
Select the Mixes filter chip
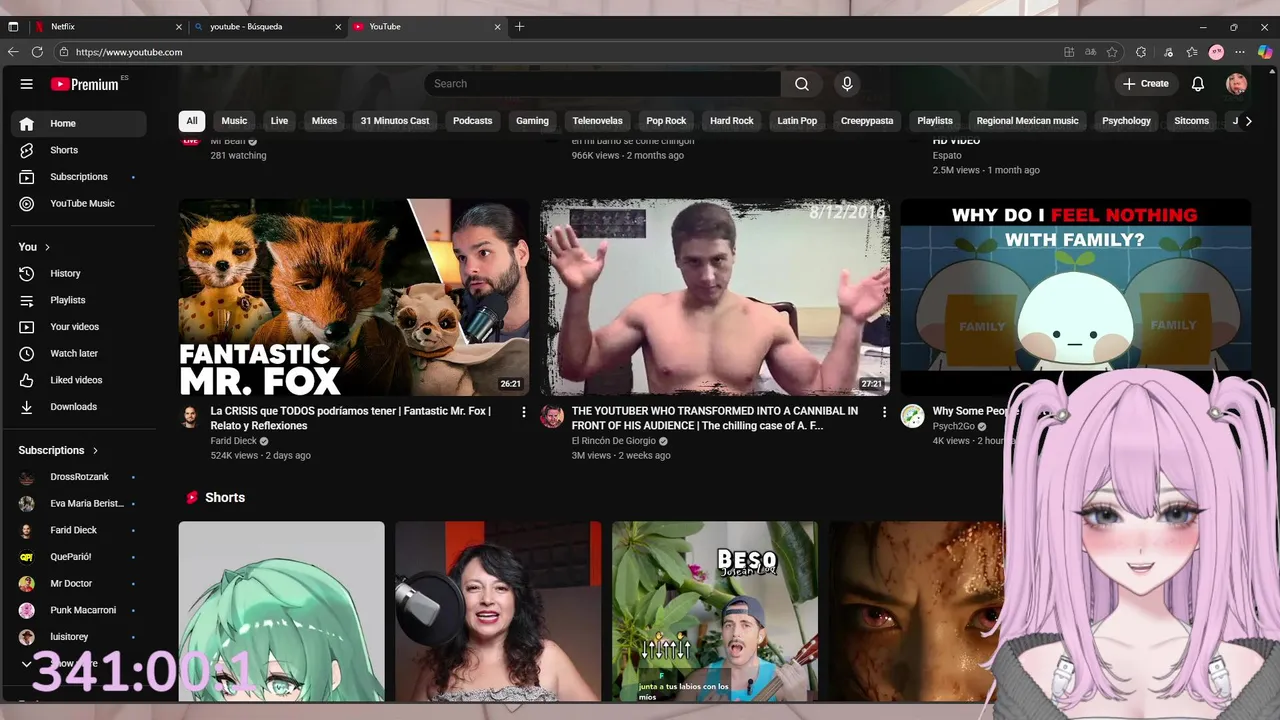324,121
